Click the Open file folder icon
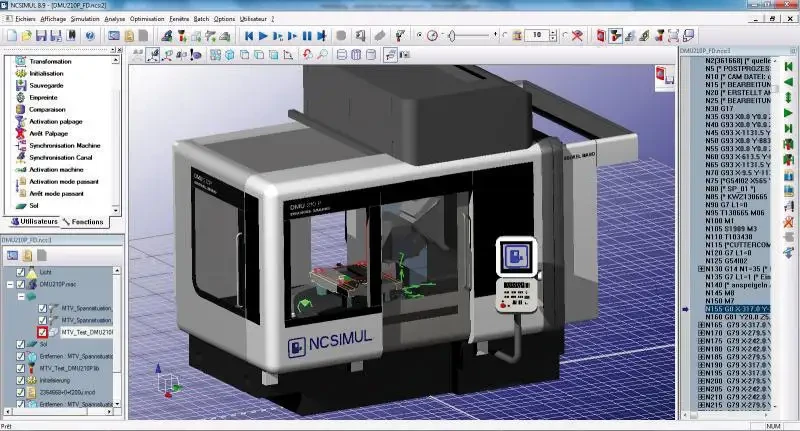 pyautogui.click(x=27, y=36)
